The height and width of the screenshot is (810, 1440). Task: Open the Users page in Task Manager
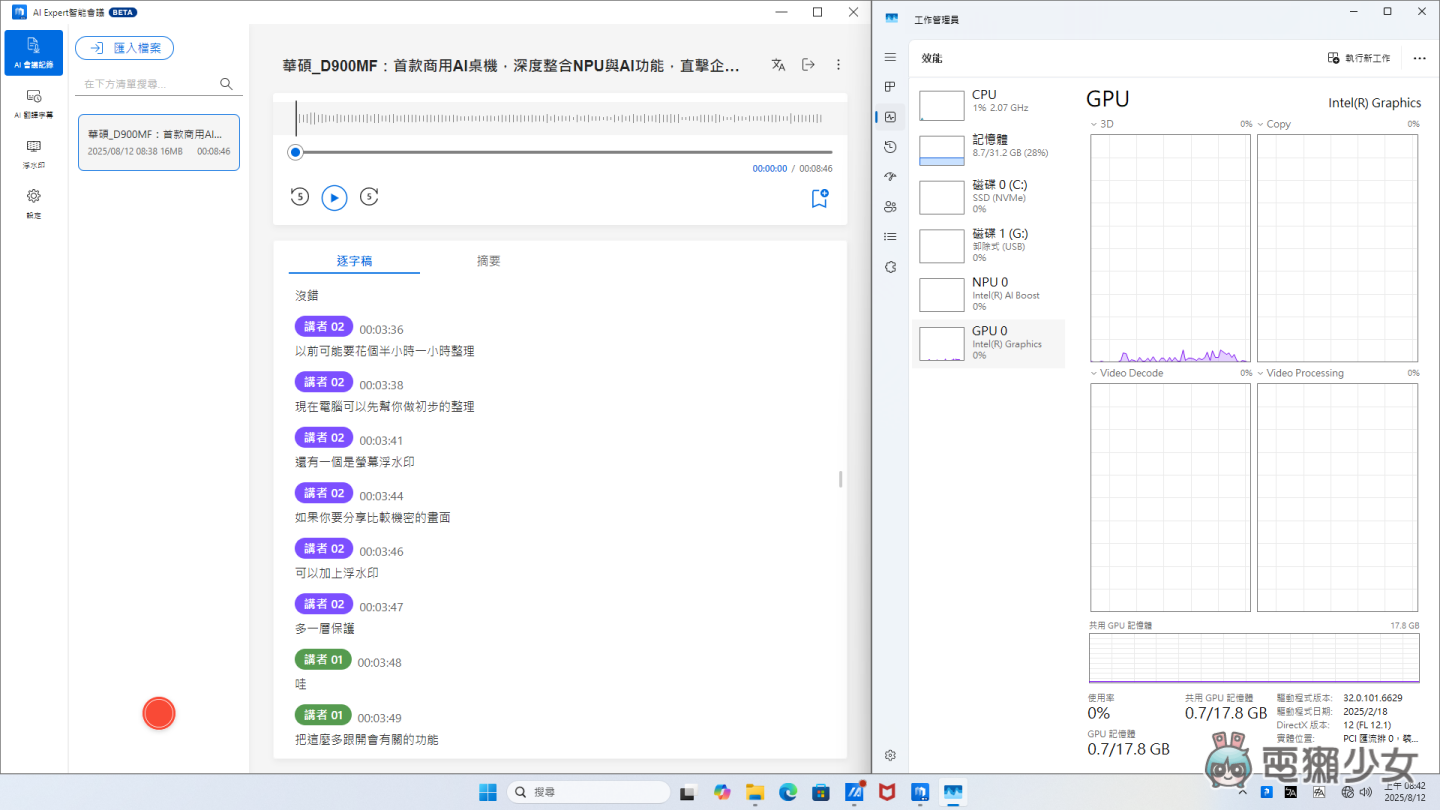click(890, 207)
